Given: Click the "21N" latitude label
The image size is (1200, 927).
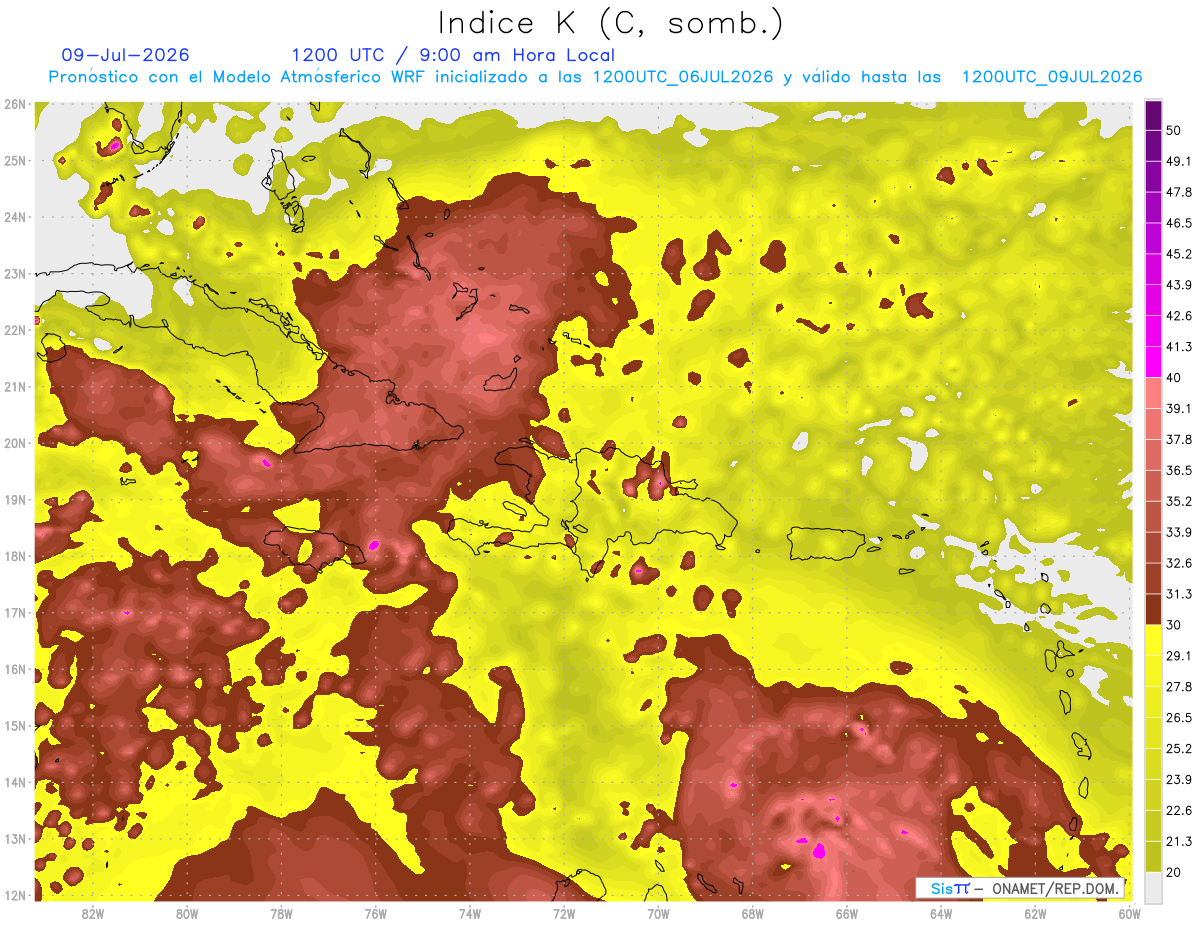Looking at the screenshot, I should (15, 387).
